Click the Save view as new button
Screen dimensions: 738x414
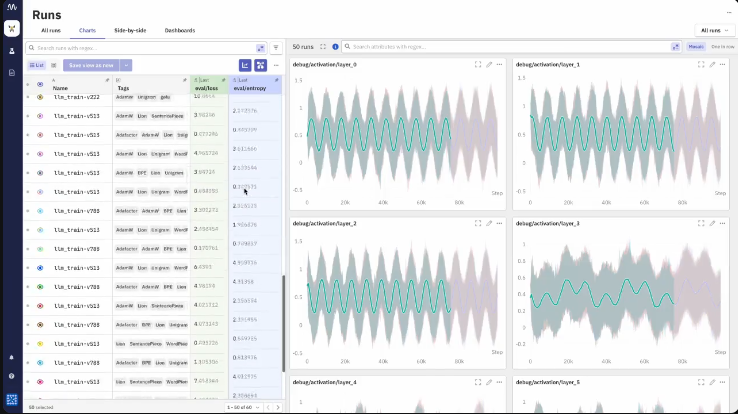91,65
